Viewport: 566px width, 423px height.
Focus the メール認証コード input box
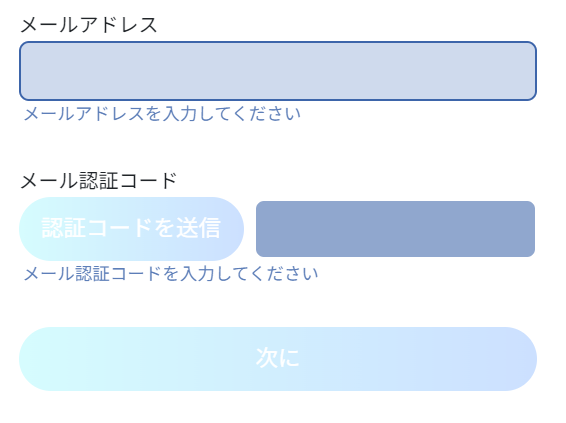pos(395,229)
